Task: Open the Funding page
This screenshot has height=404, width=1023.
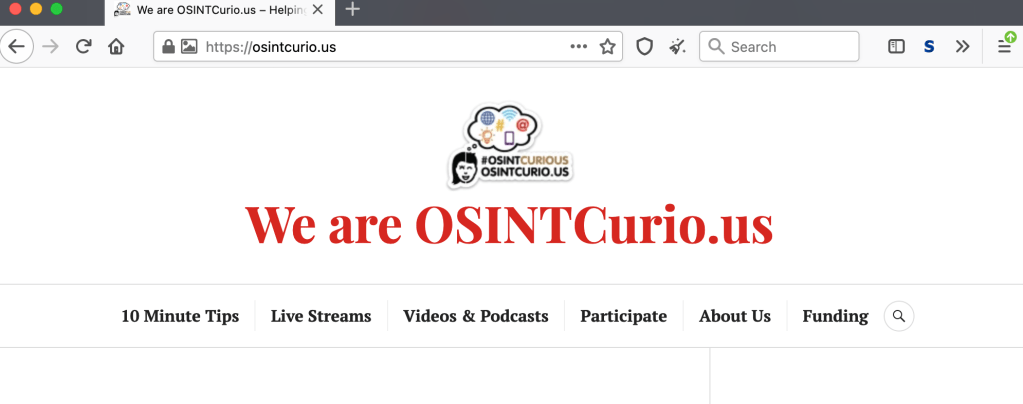Action: click(x=835, y=317)
